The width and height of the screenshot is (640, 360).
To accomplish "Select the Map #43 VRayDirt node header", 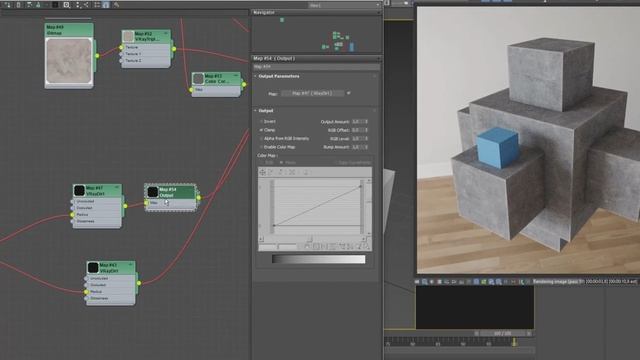I will (111, 268).
